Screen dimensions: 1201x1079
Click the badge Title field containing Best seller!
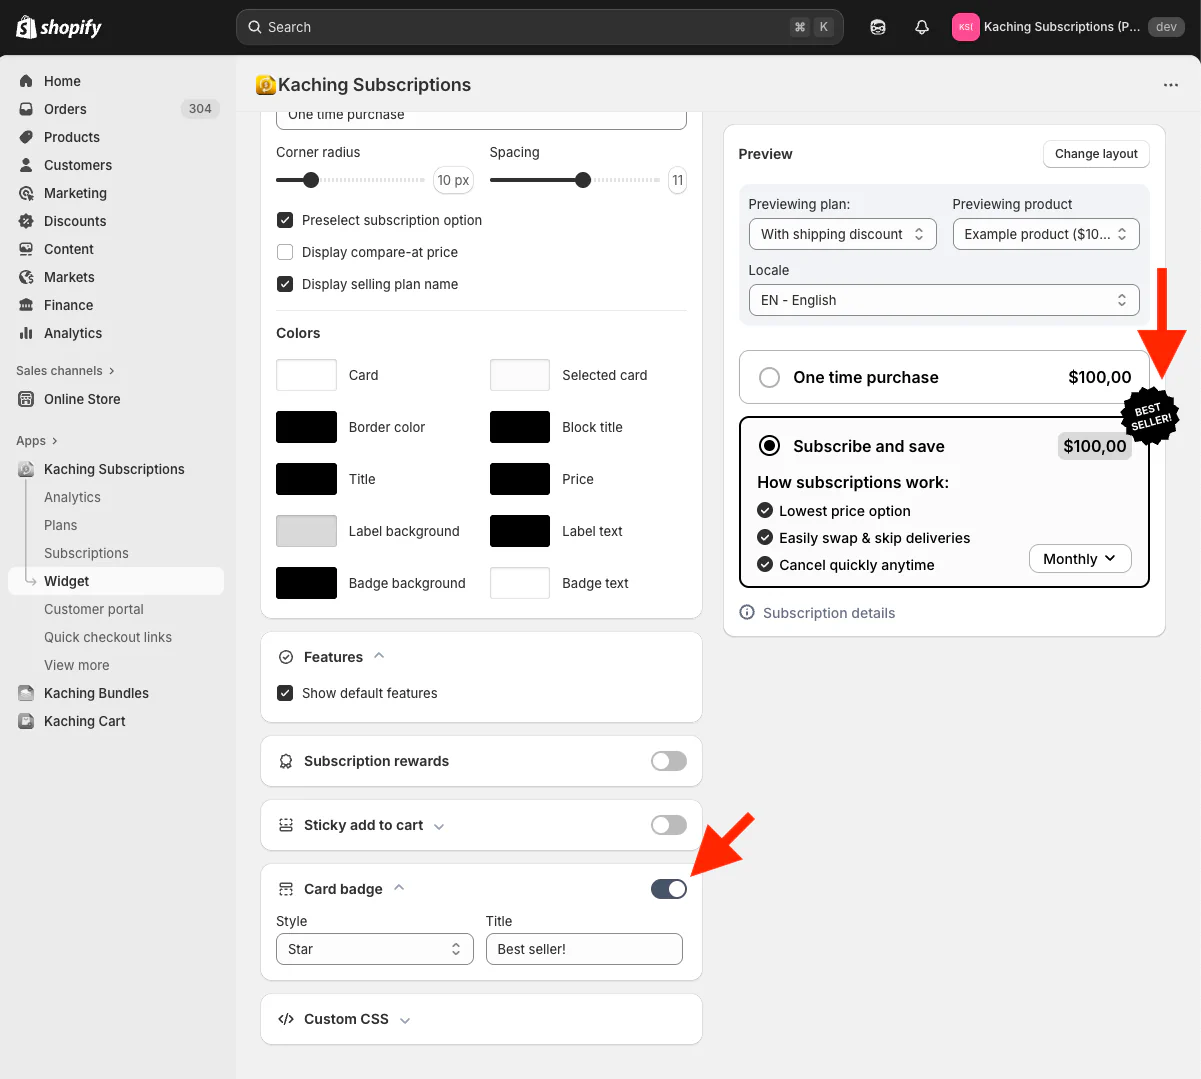(x=584, y=949)
